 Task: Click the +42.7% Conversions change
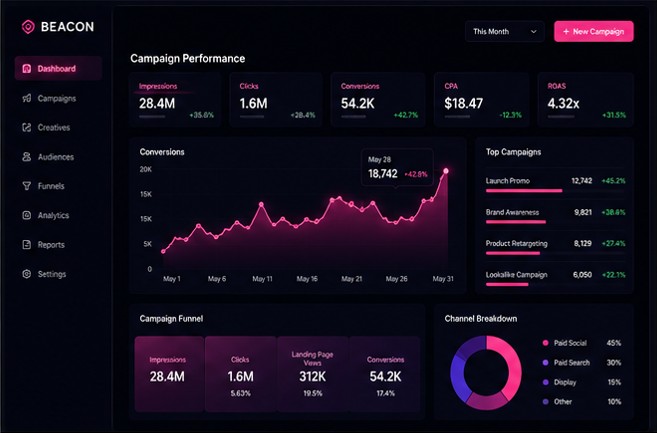(x=406, y=115)
